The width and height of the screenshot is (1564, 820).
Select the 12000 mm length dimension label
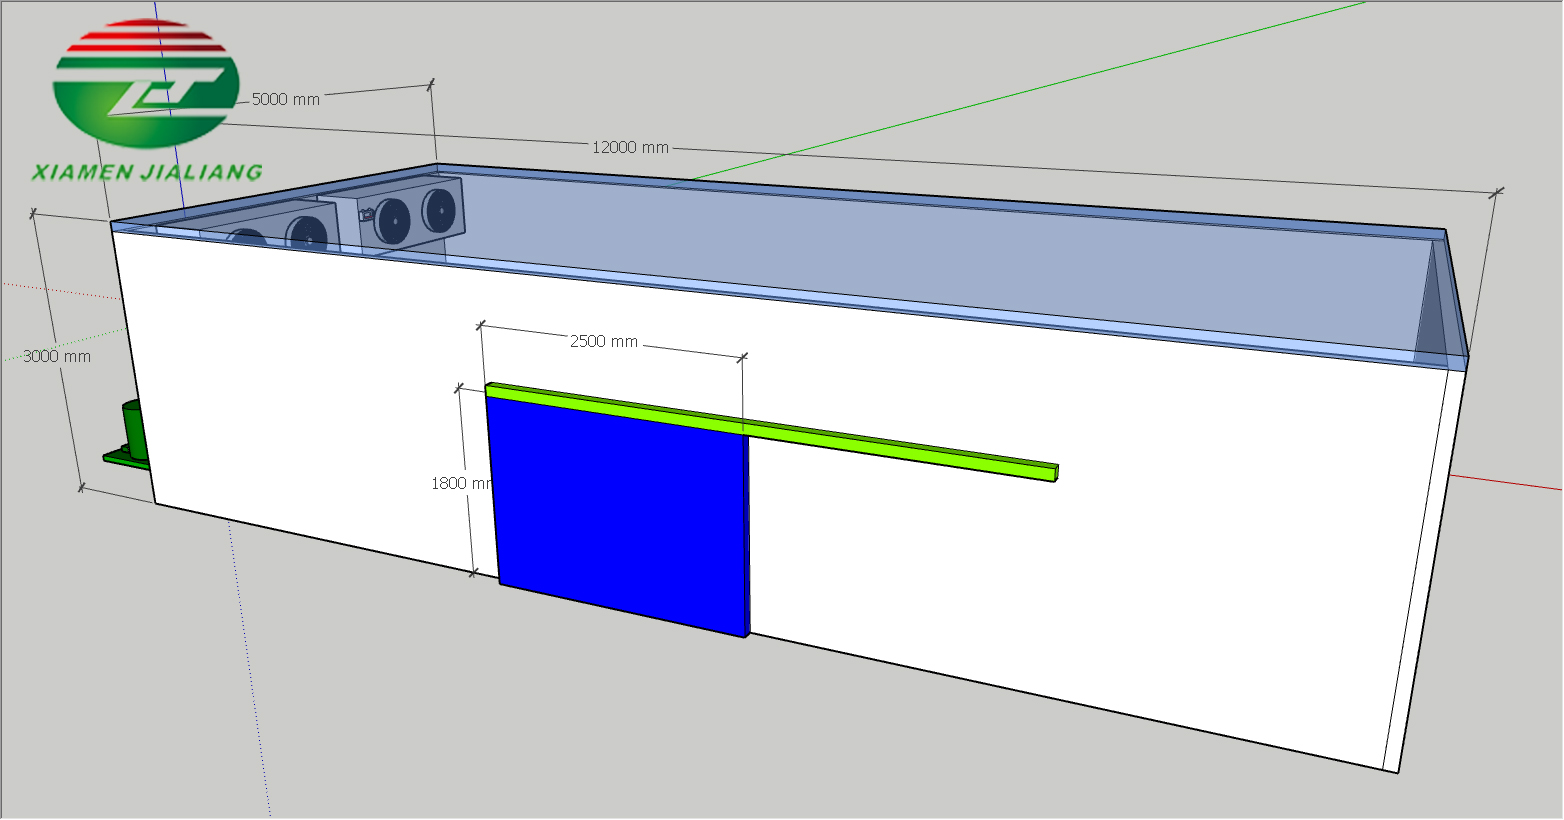point(630,147)
